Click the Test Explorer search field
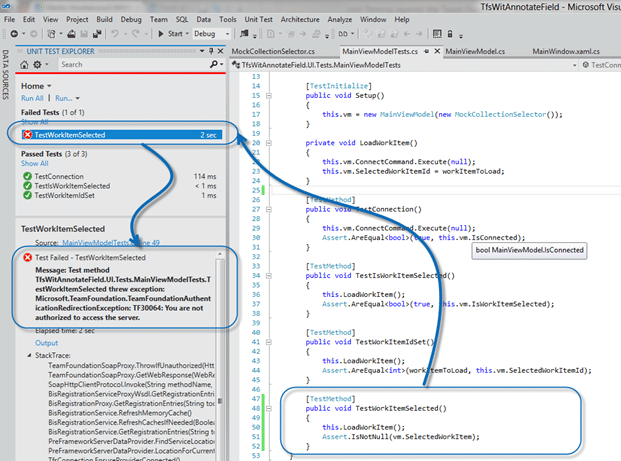This screenshot has width=621, height=461. point(133,65)
